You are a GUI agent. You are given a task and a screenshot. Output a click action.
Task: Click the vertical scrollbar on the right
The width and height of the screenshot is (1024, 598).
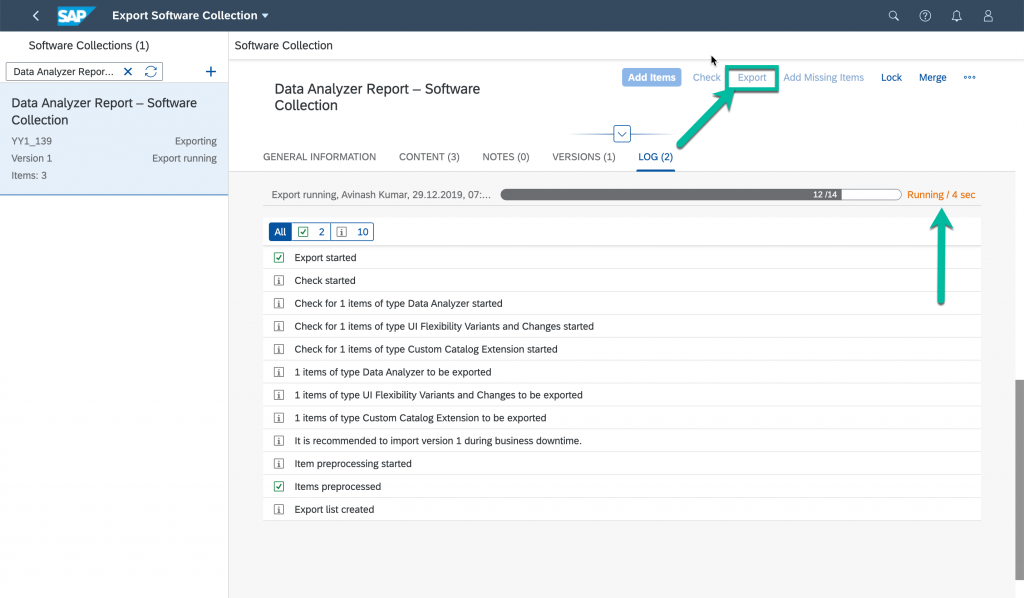click(x=1019, y=480)
